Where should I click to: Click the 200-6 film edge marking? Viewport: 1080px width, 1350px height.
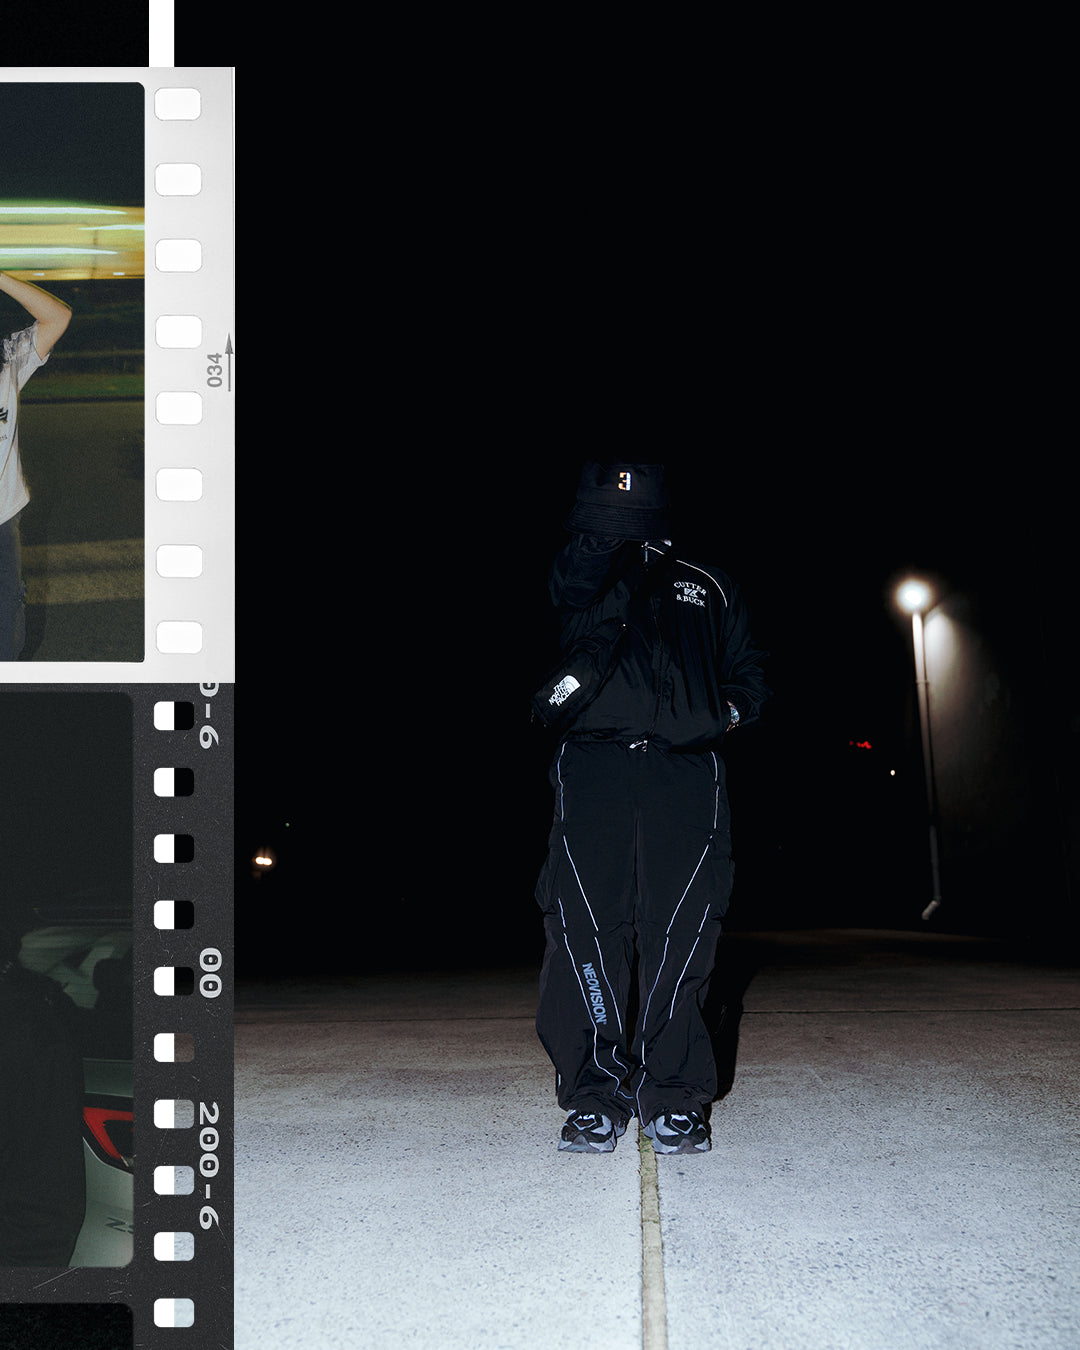pyautogui.click(x=209, y=1165)
